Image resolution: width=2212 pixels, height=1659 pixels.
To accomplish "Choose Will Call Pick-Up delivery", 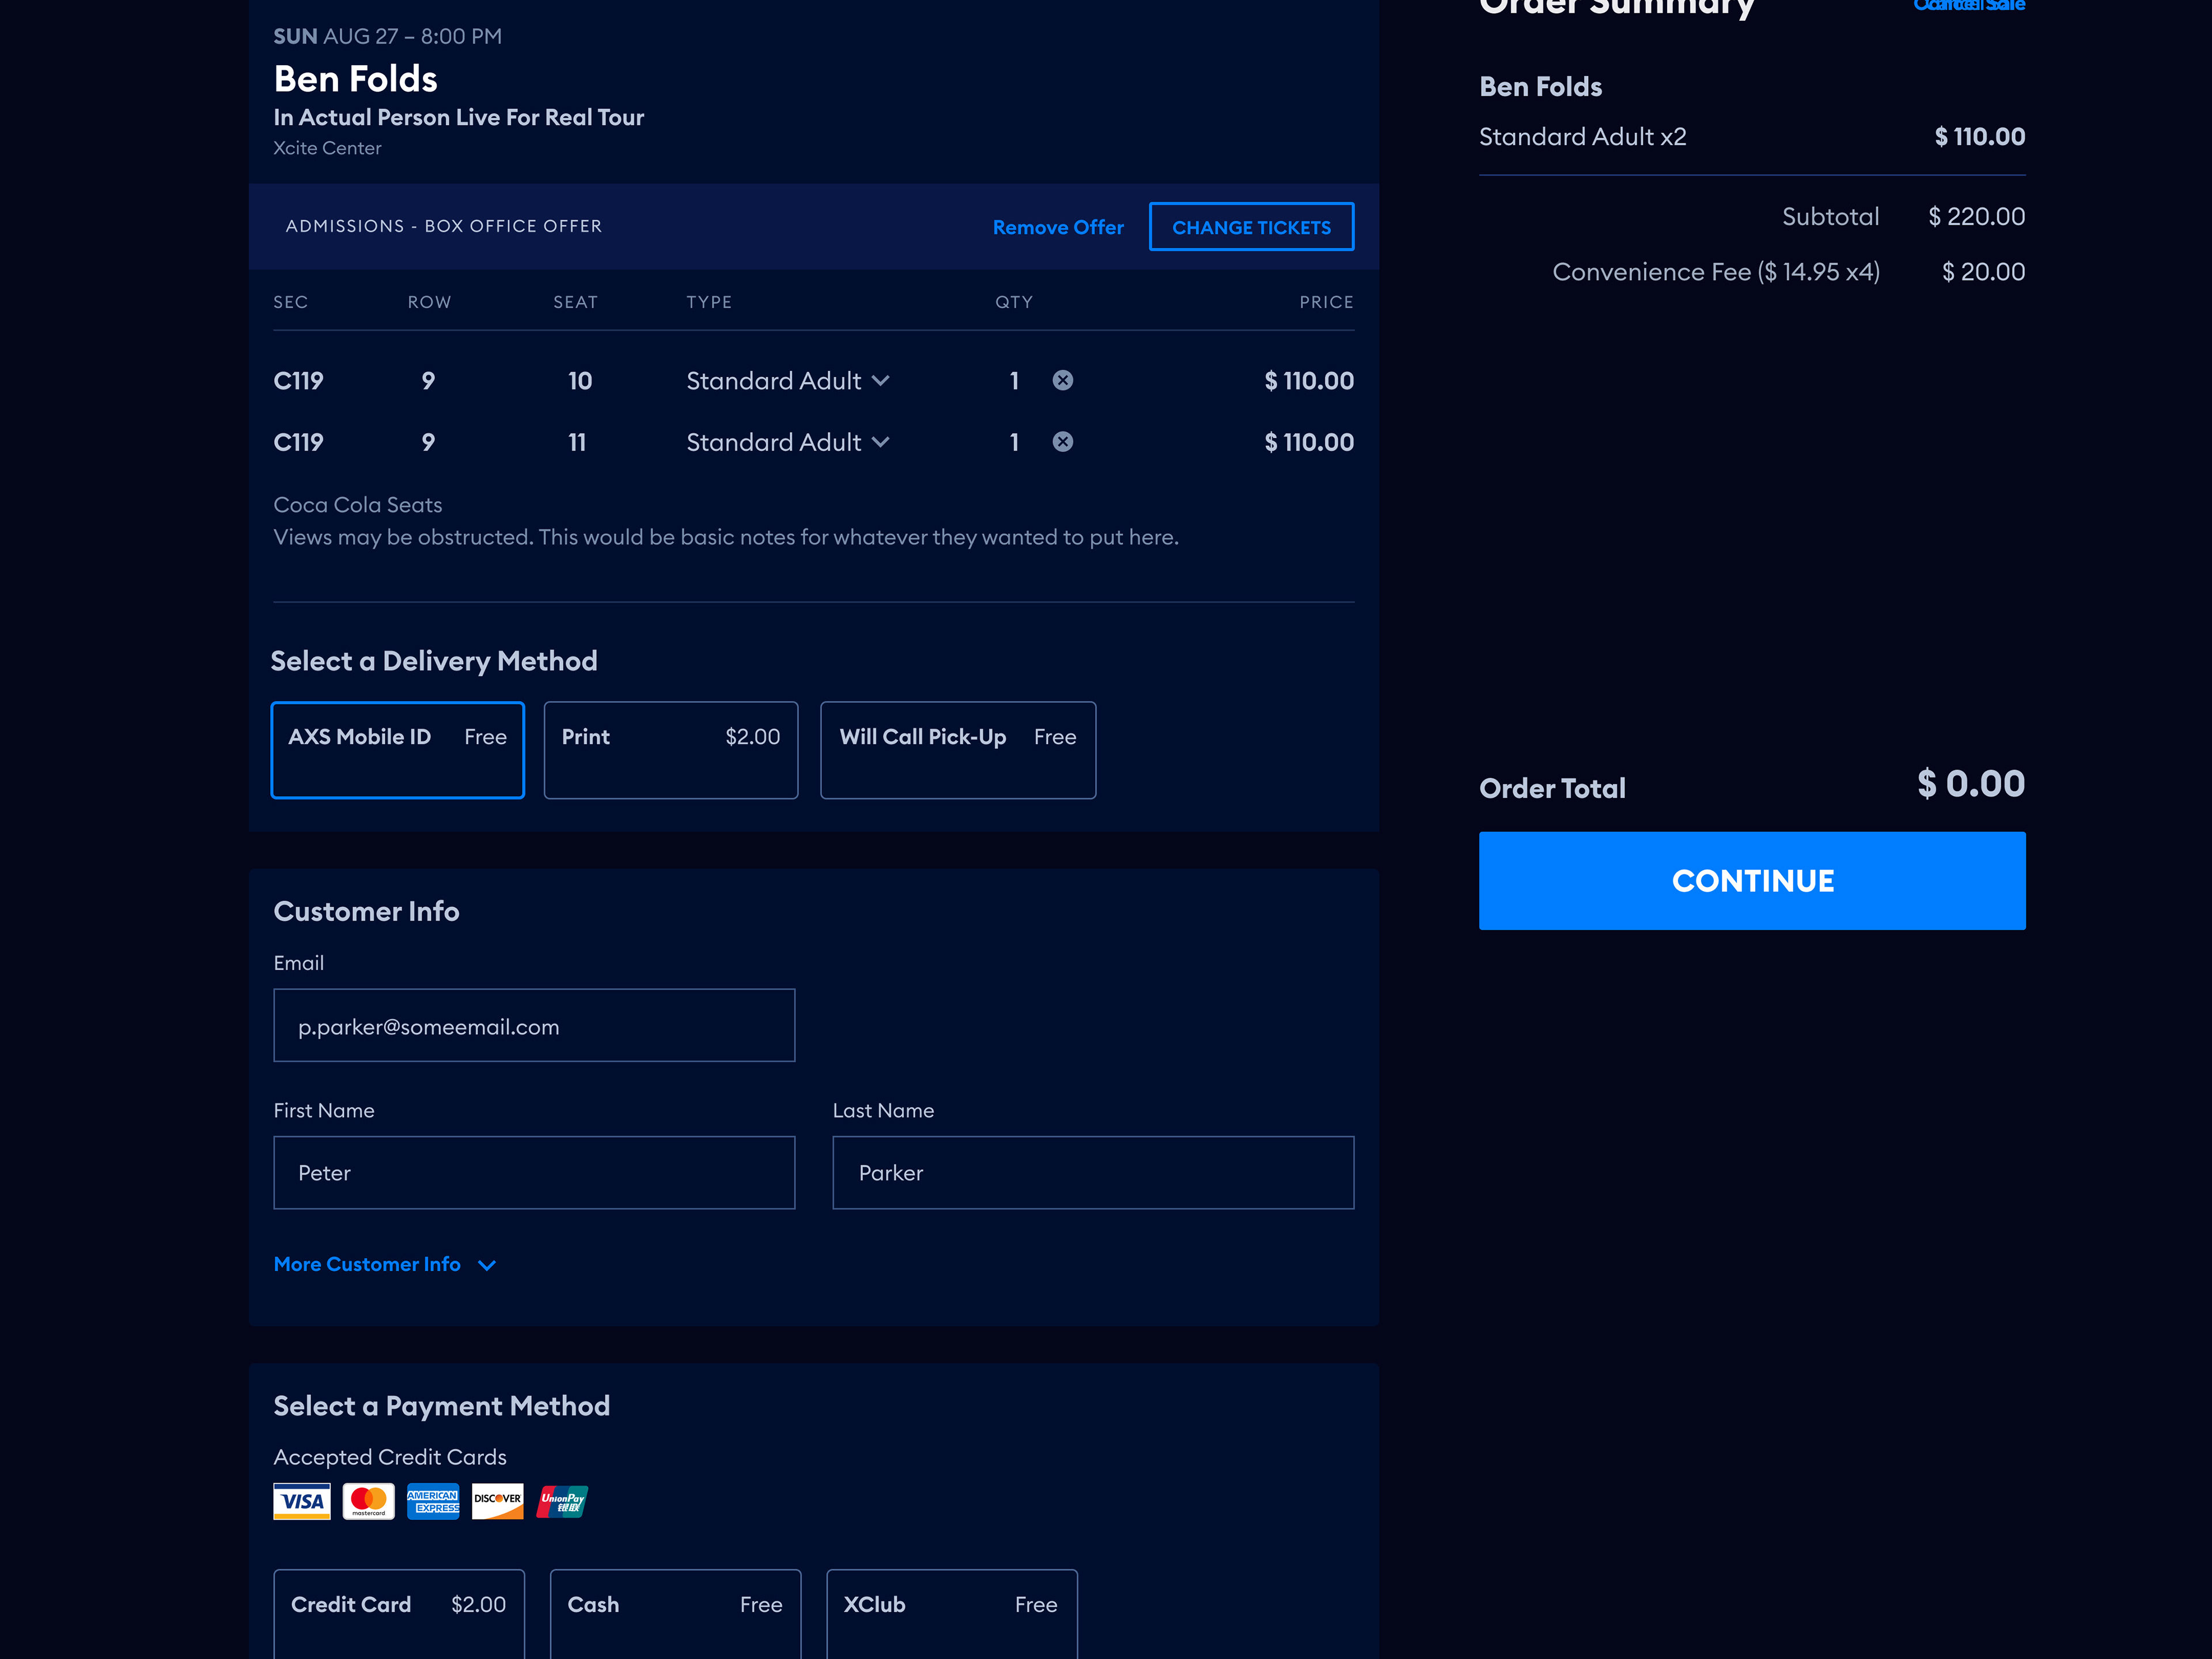I will (x=958, y=750).
